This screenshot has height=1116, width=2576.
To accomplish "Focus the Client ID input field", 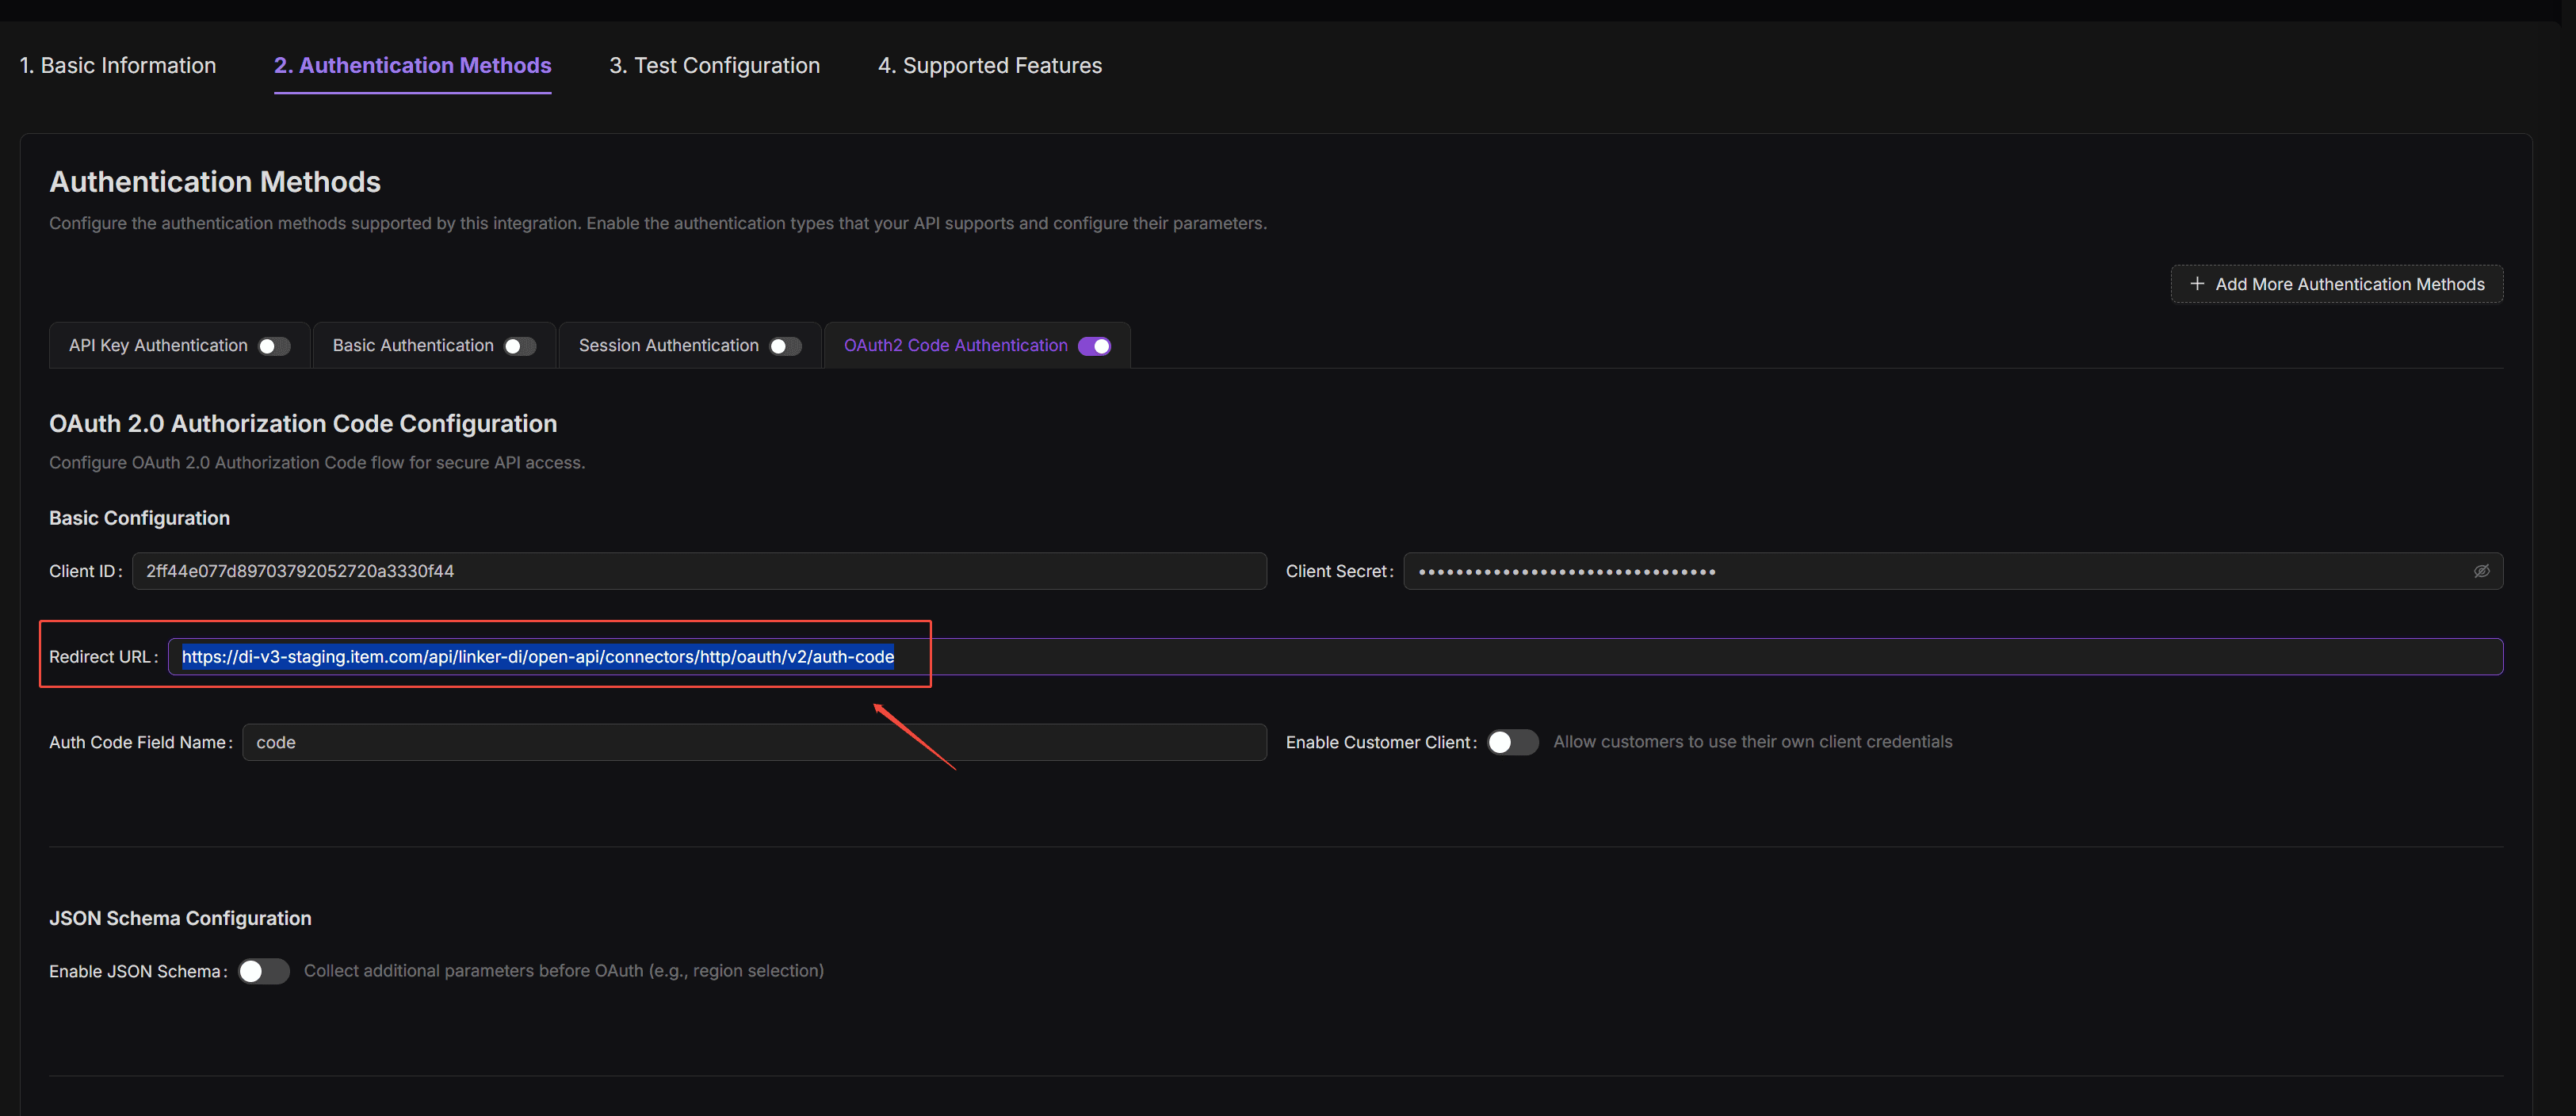I will tap(699, 571).
